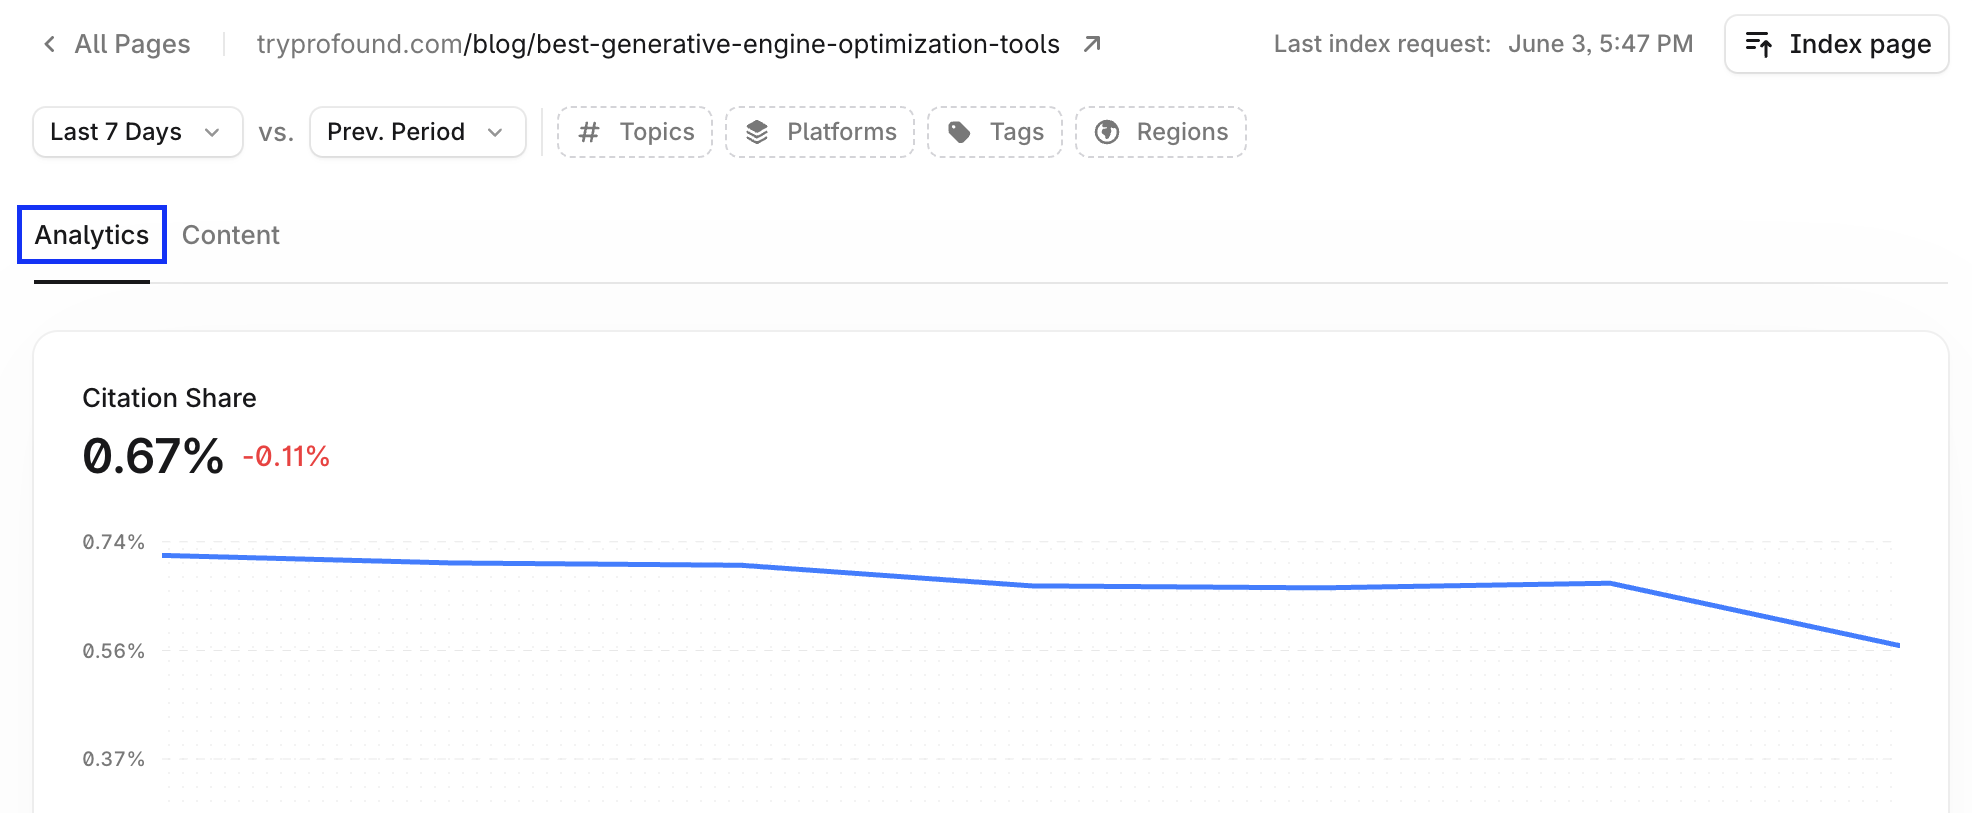Image resolution: width=1972 pixels, height=813 pixels.
Task: Click the Citation Share heading
Action: pyautogui.click(x=169, y=398)
